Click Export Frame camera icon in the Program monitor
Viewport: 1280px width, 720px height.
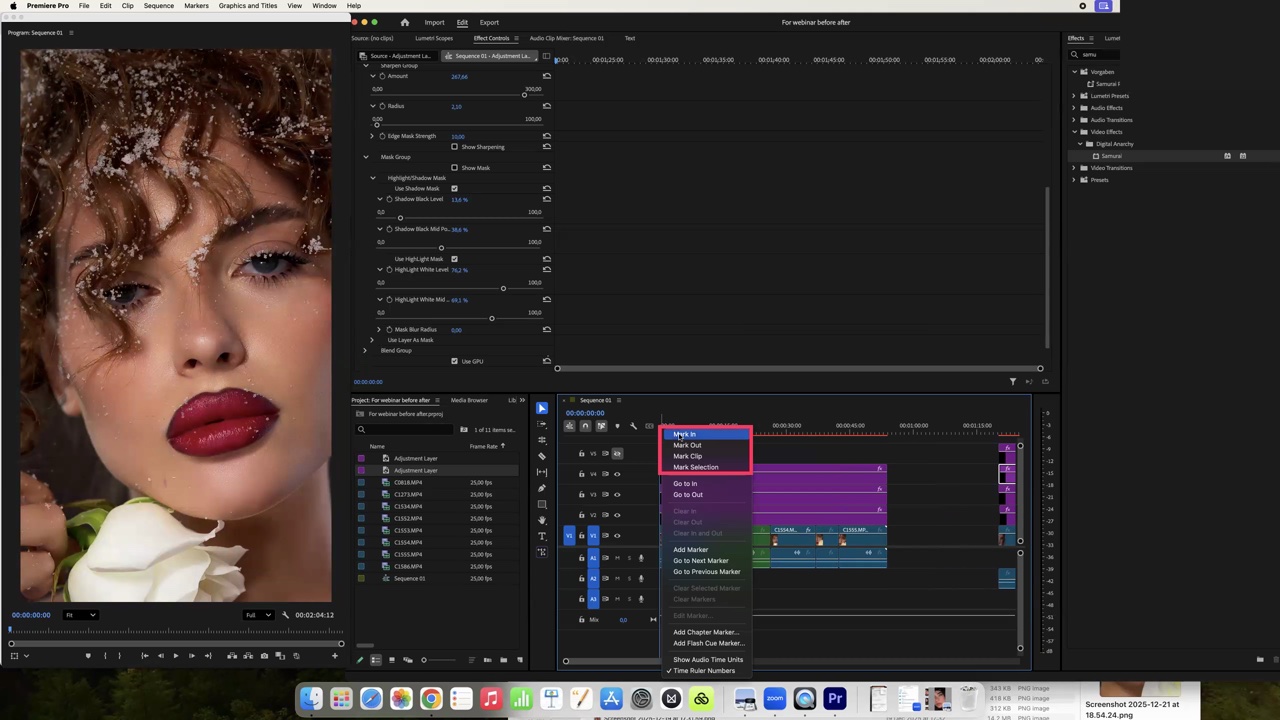pyautogui.click(x=264, y=656)
